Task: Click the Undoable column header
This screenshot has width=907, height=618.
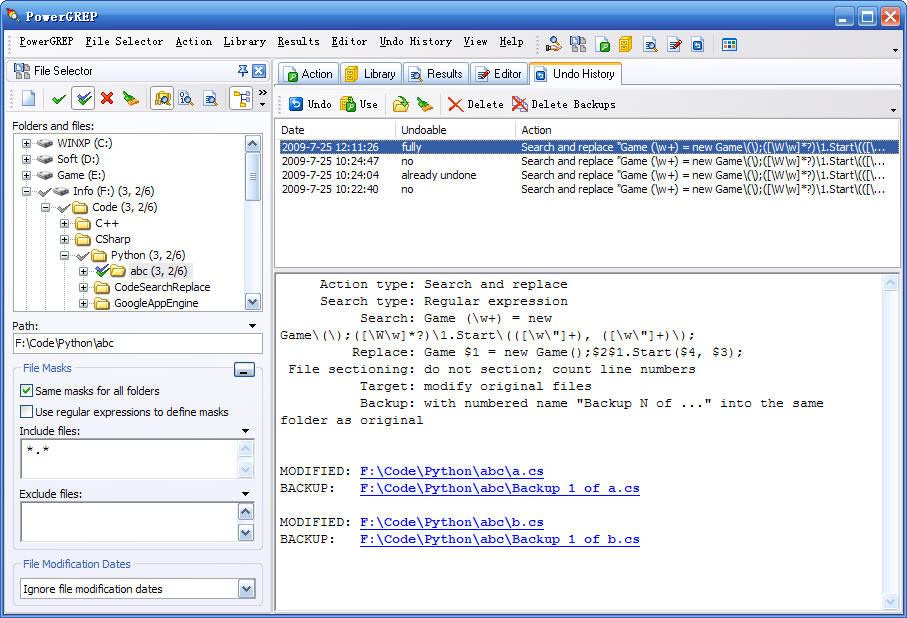Action: coord(455,130)
